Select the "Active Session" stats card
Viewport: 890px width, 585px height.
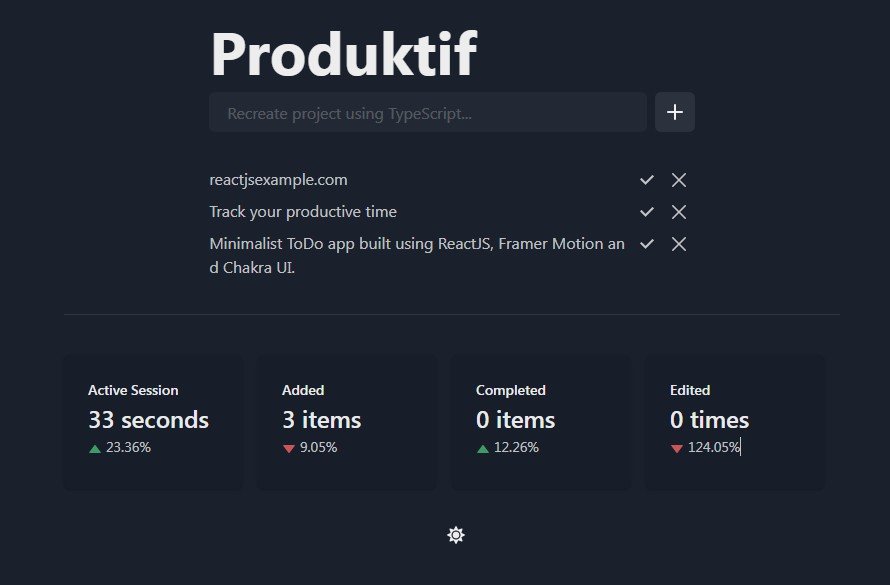pyautogui.click(x=152, y=422)
